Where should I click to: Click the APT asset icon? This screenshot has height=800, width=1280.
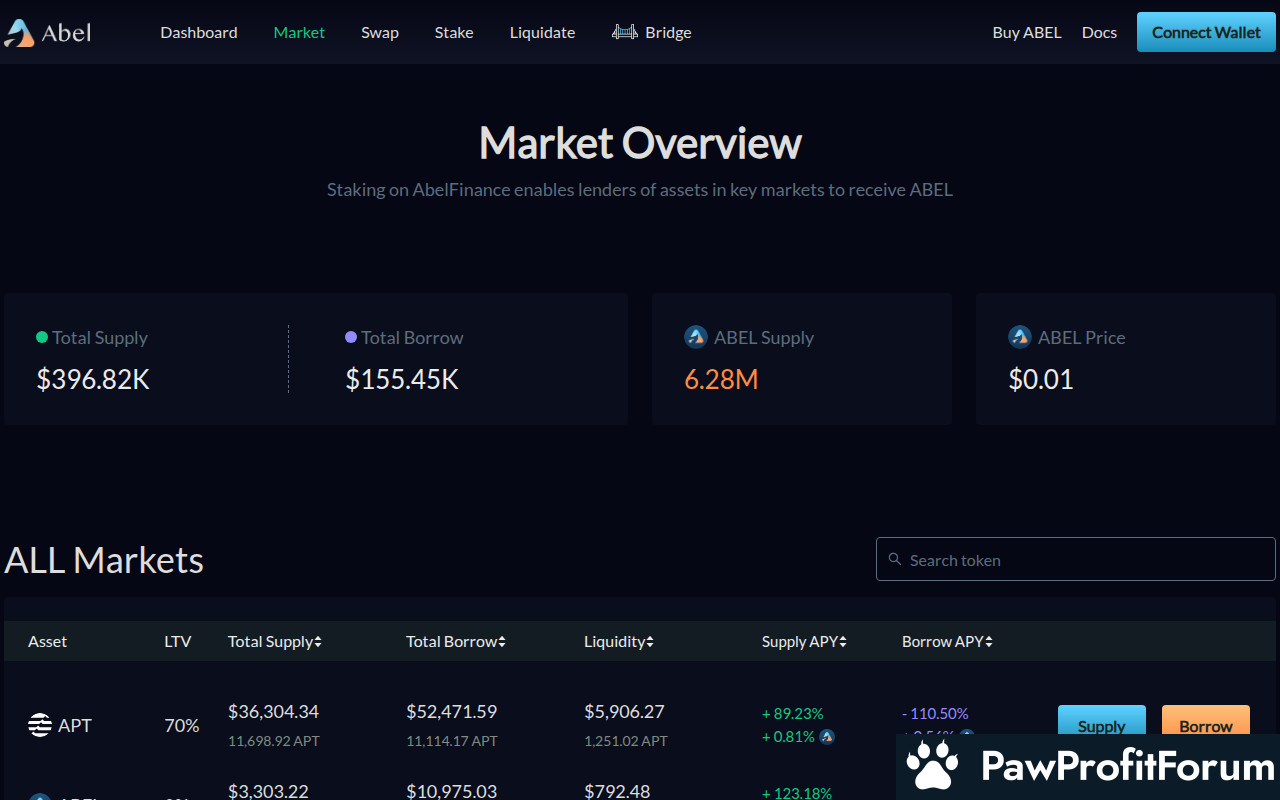point(40,725)
